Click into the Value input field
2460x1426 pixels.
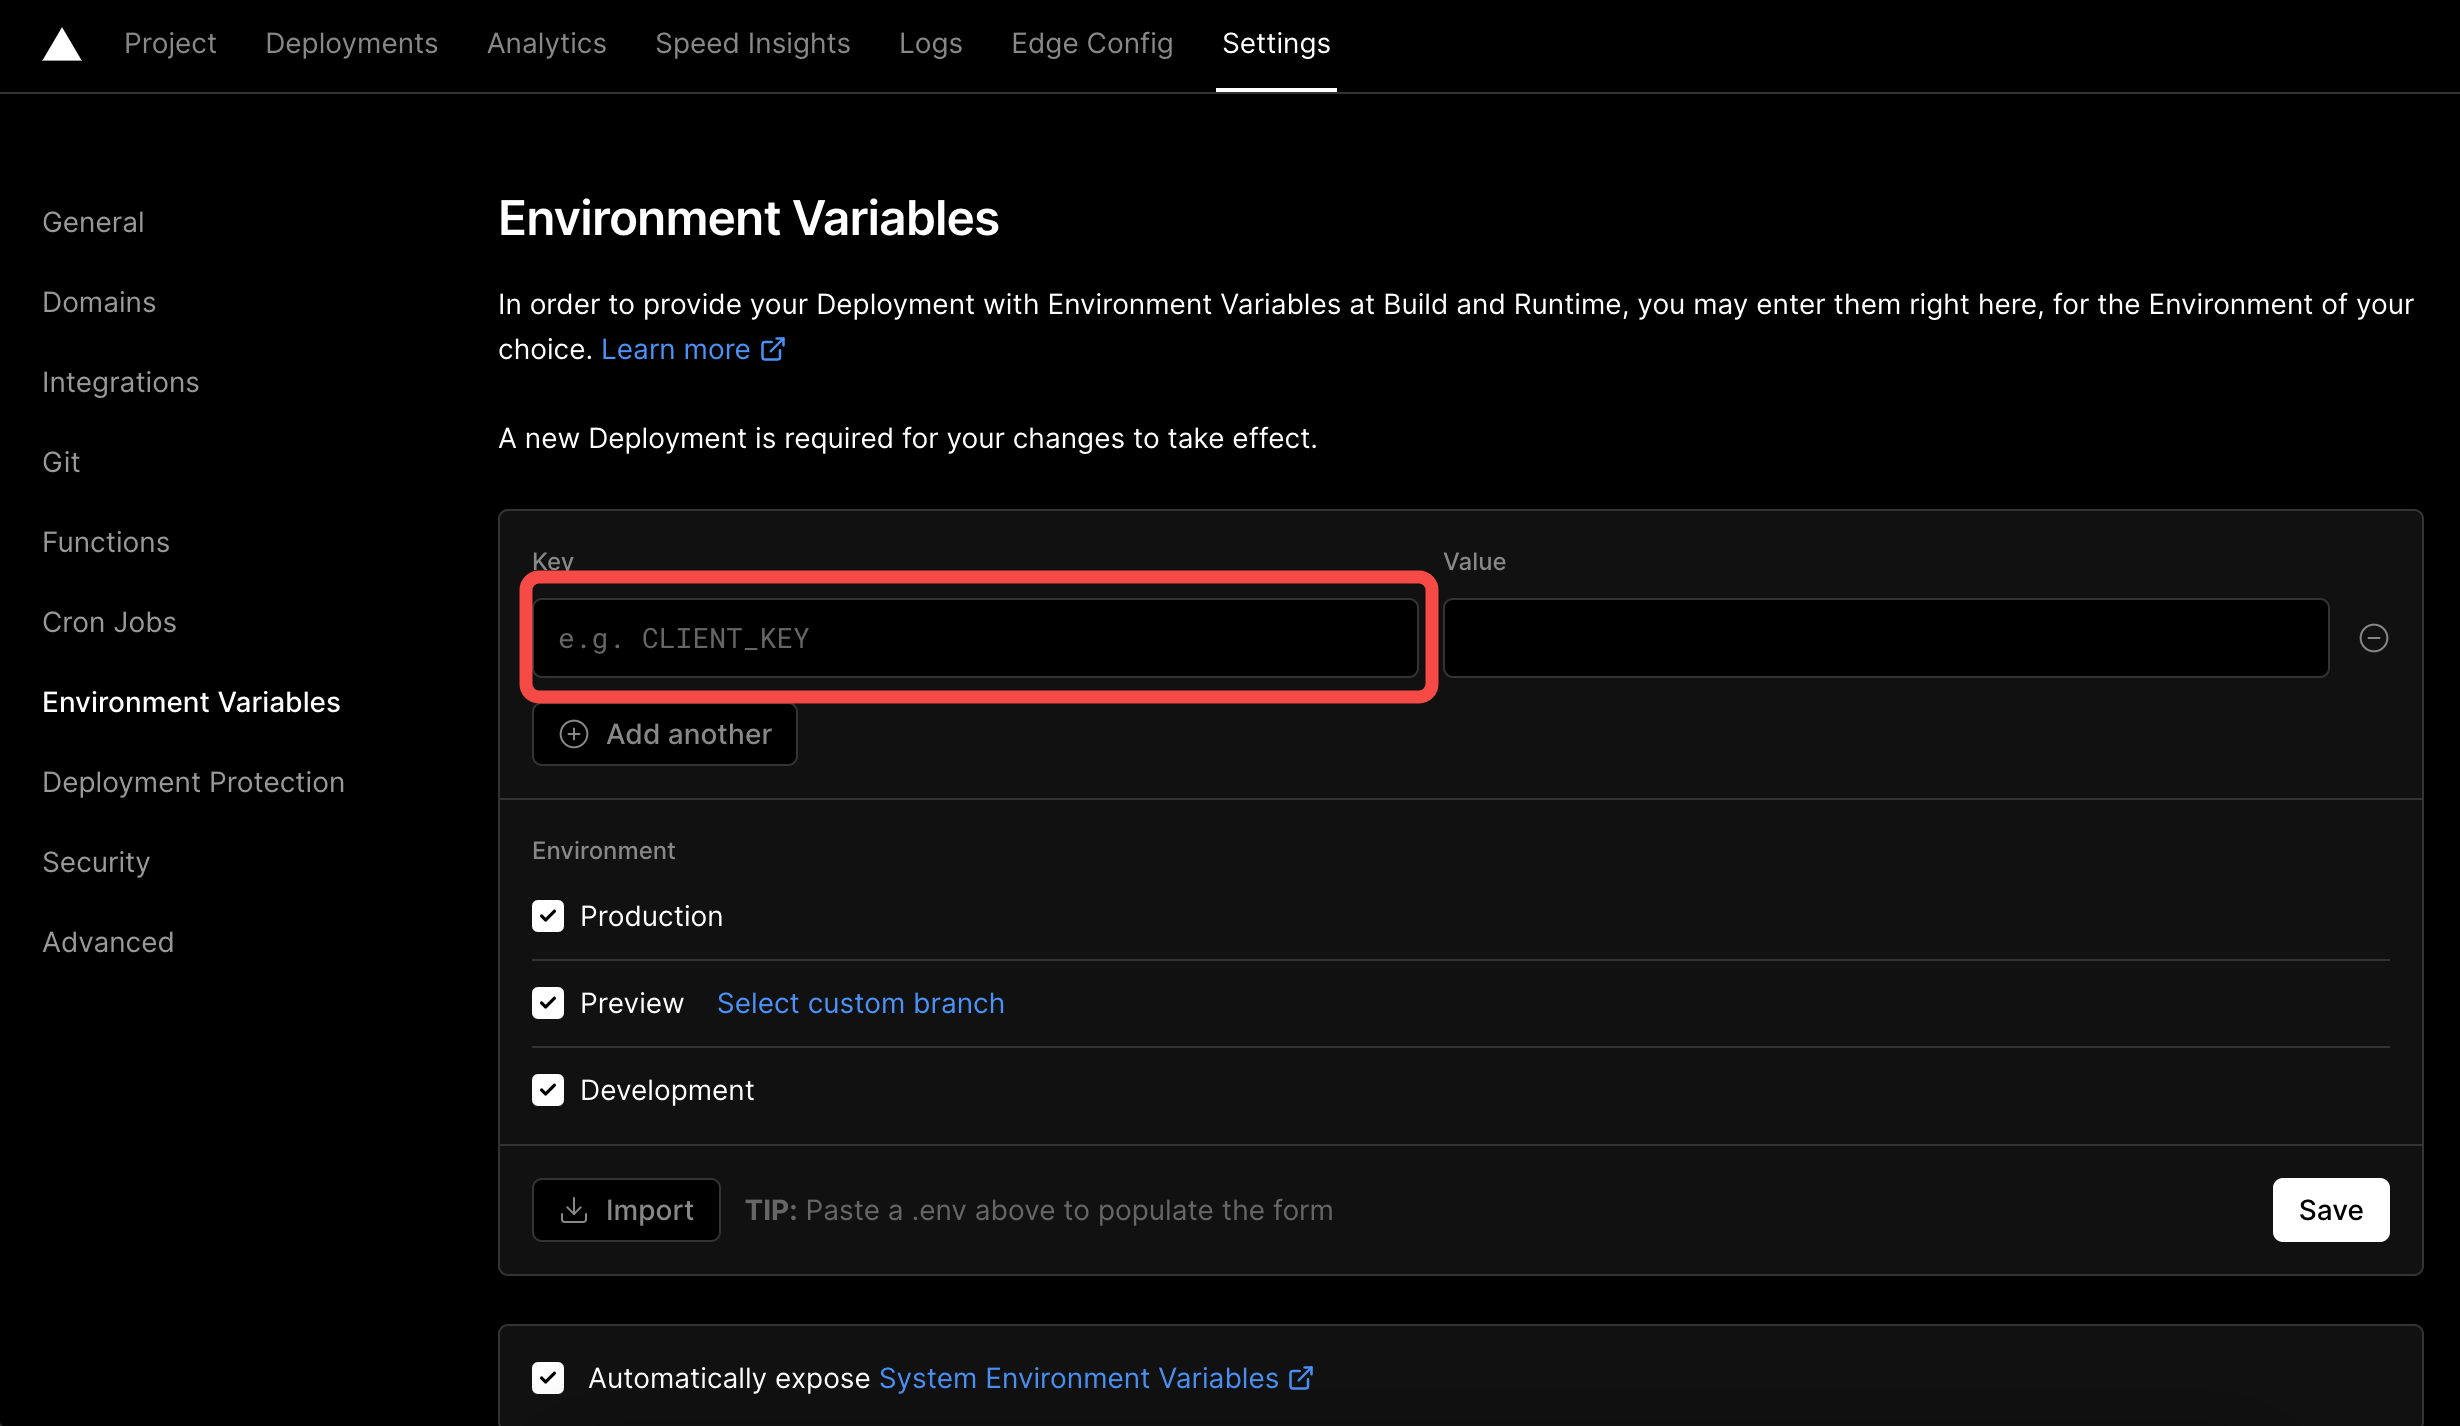pyautogui.click(x=1885, y=638)
